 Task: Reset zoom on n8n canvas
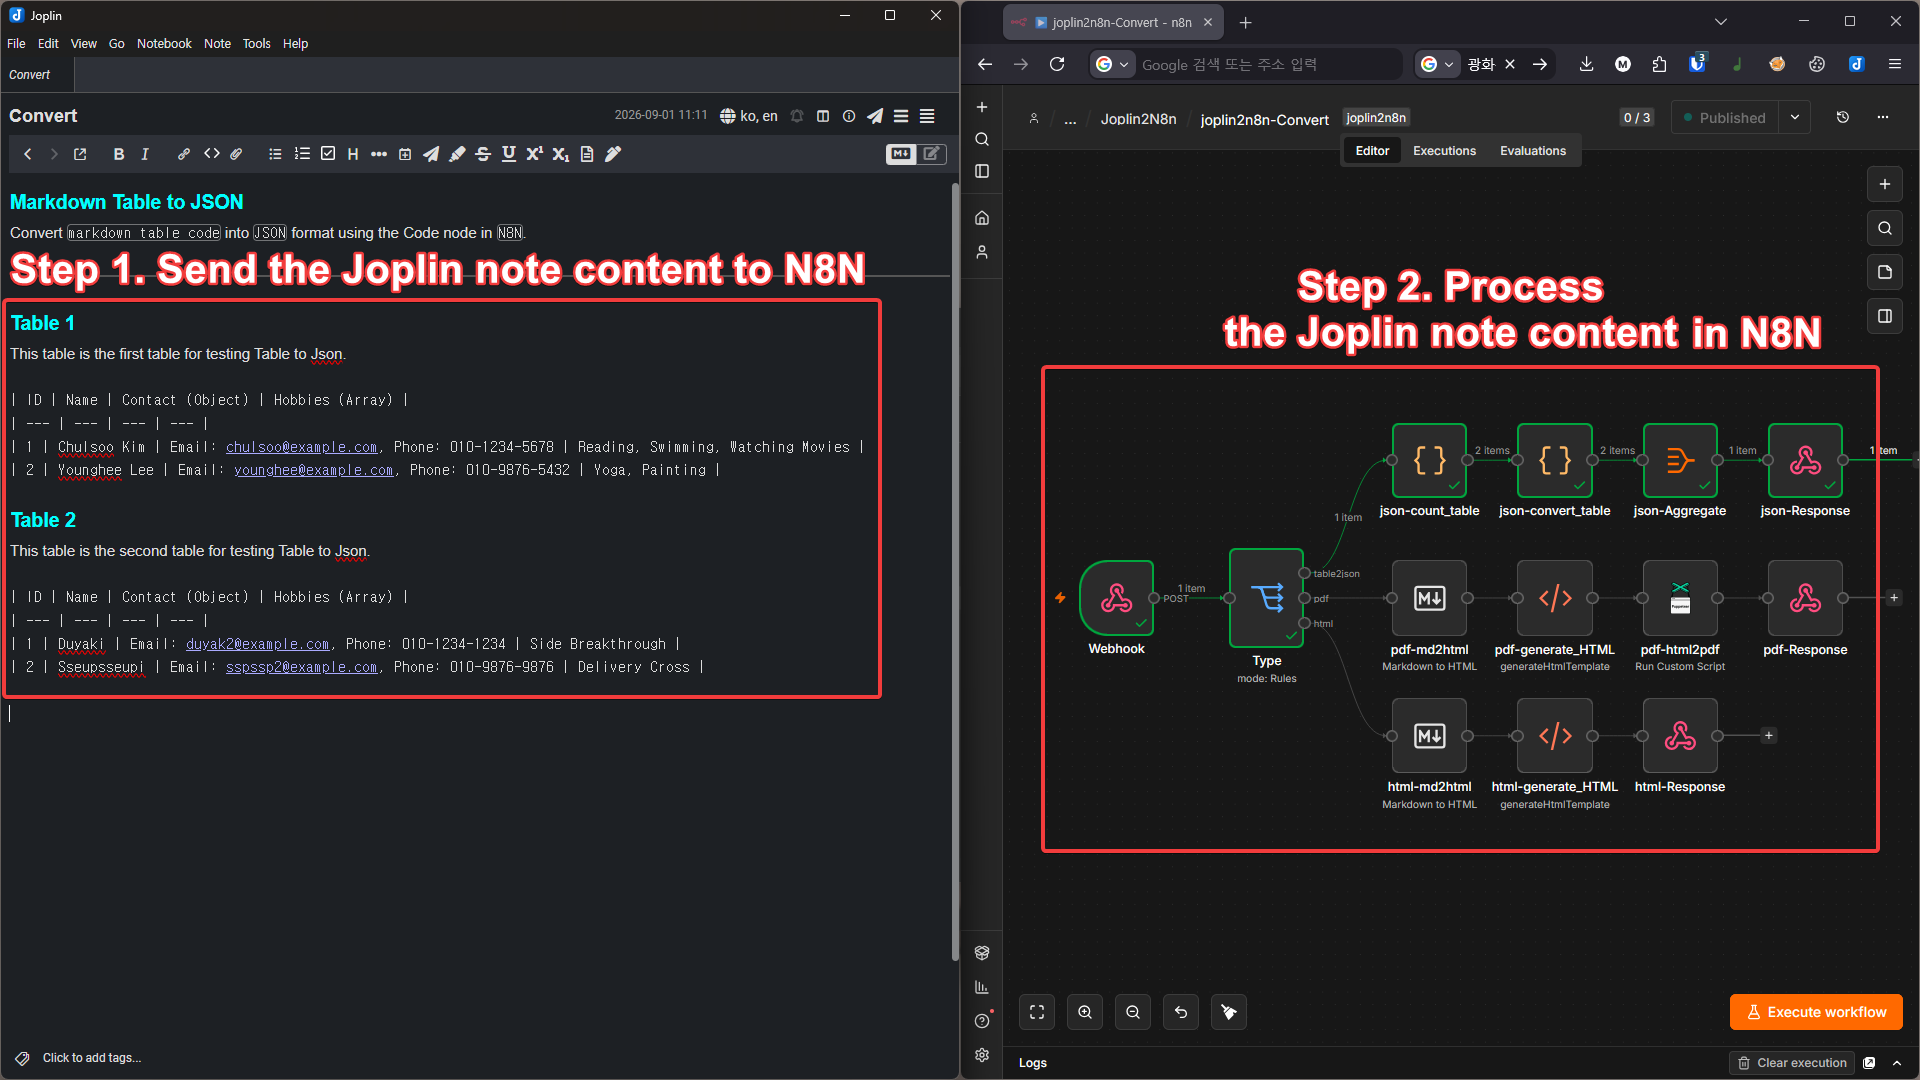pyautogui.click(x=1181, y=1012)
